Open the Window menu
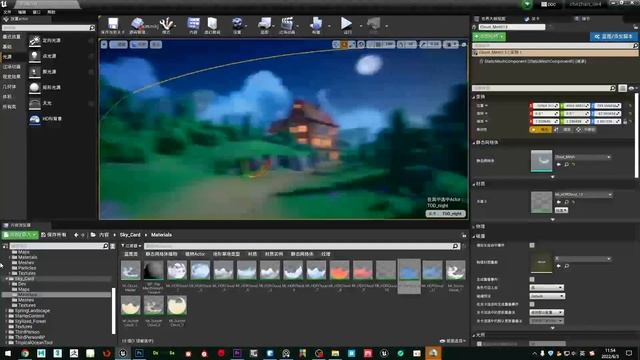The image size is (640, 360). (36, 12)
